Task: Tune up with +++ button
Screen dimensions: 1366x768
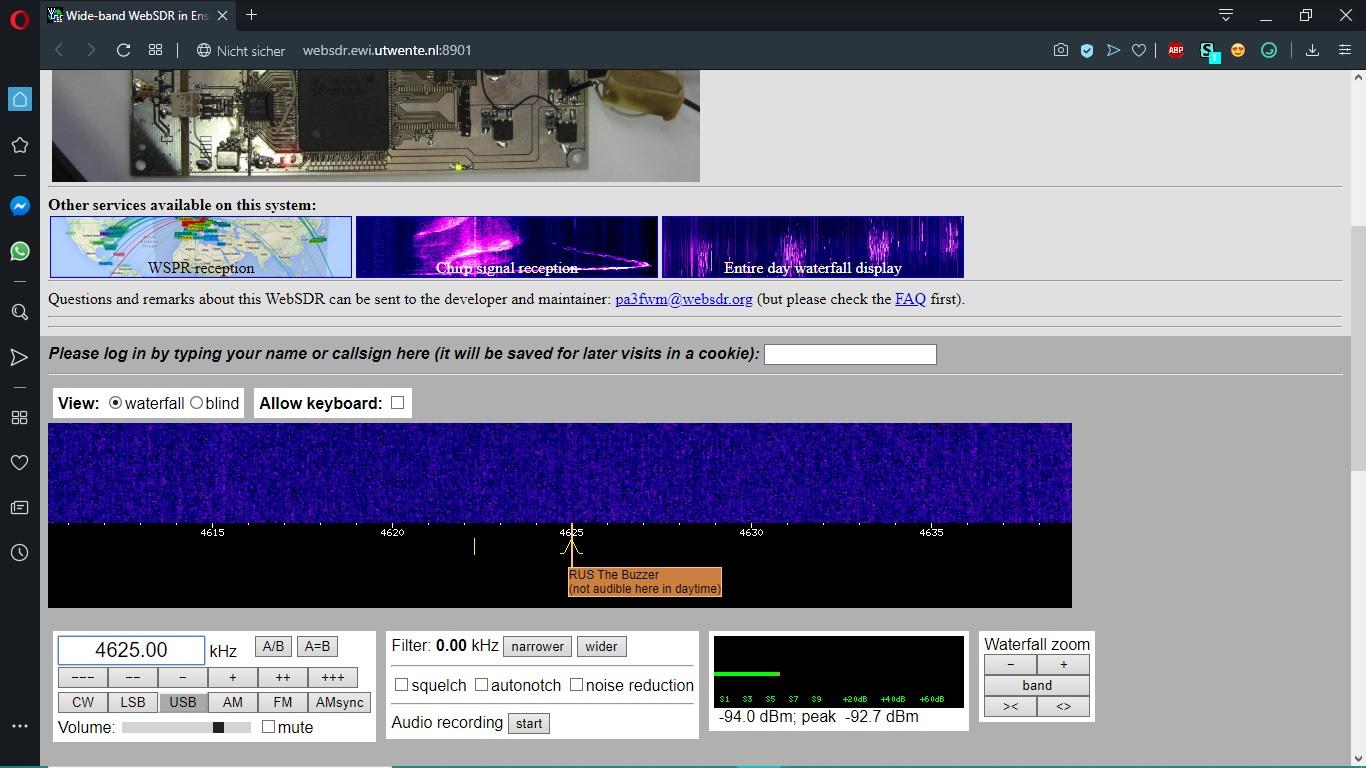Action: (x=333, y=677)
